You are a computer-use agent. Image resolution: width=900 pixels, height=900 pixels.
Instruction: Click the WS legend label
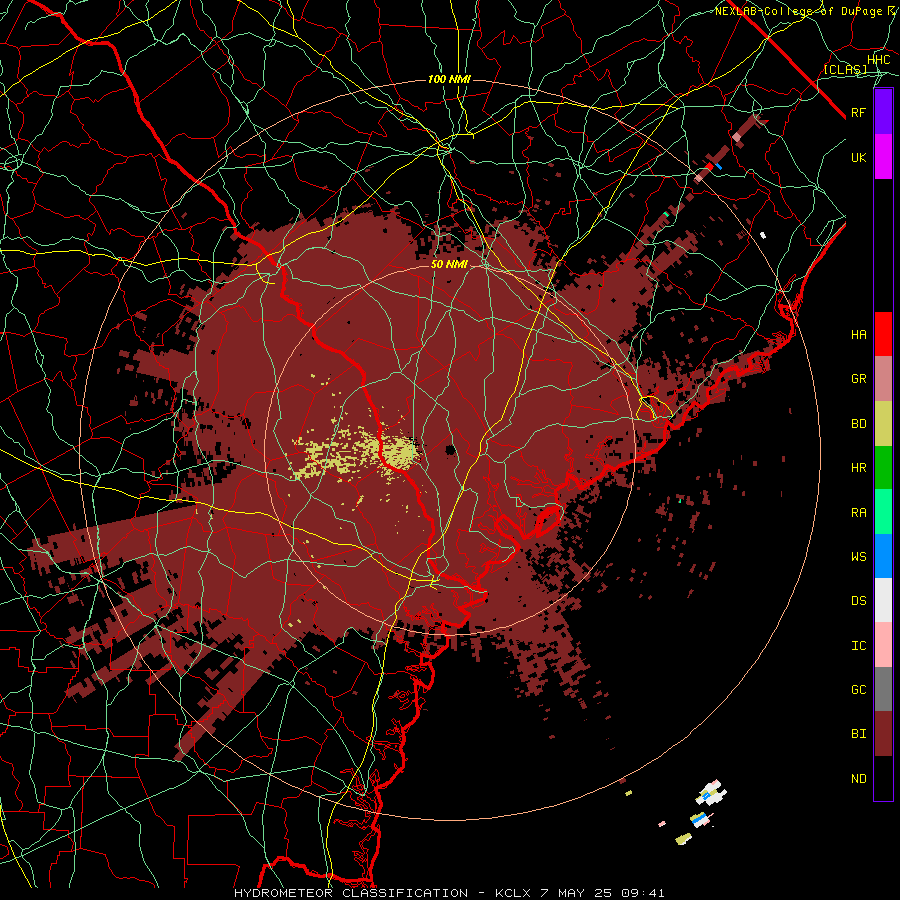(858, 556)
